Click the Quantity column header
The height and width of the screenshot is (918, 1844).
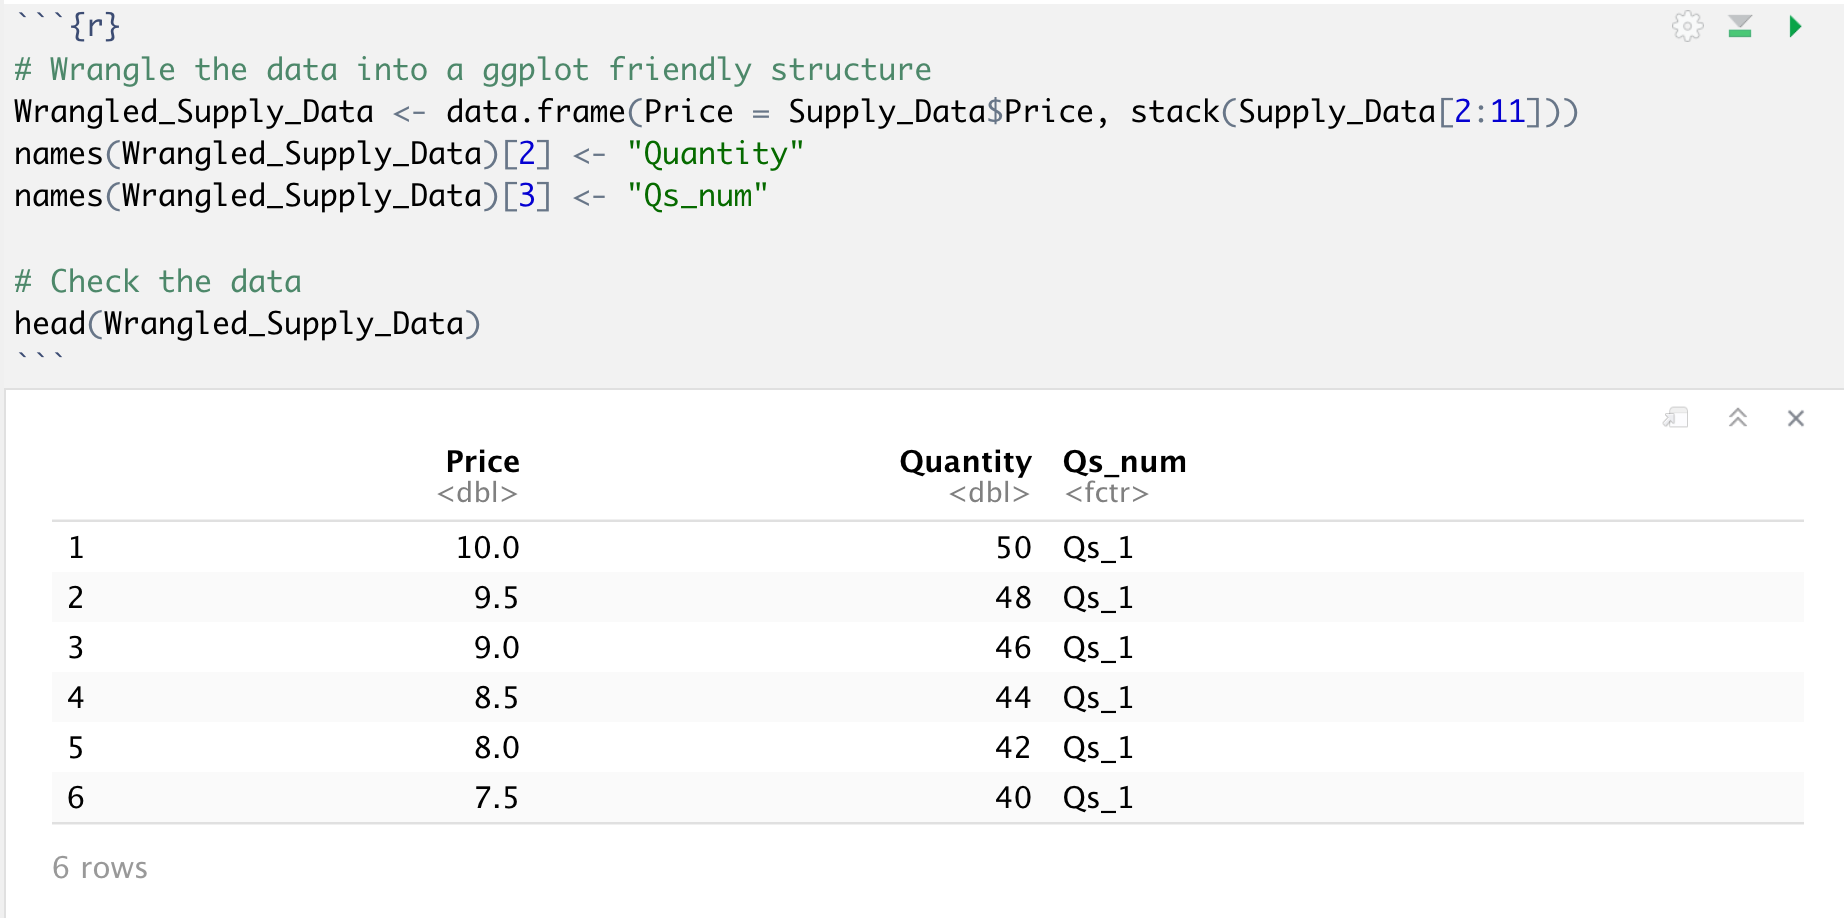pyautogui.click(x=965, y=462)
